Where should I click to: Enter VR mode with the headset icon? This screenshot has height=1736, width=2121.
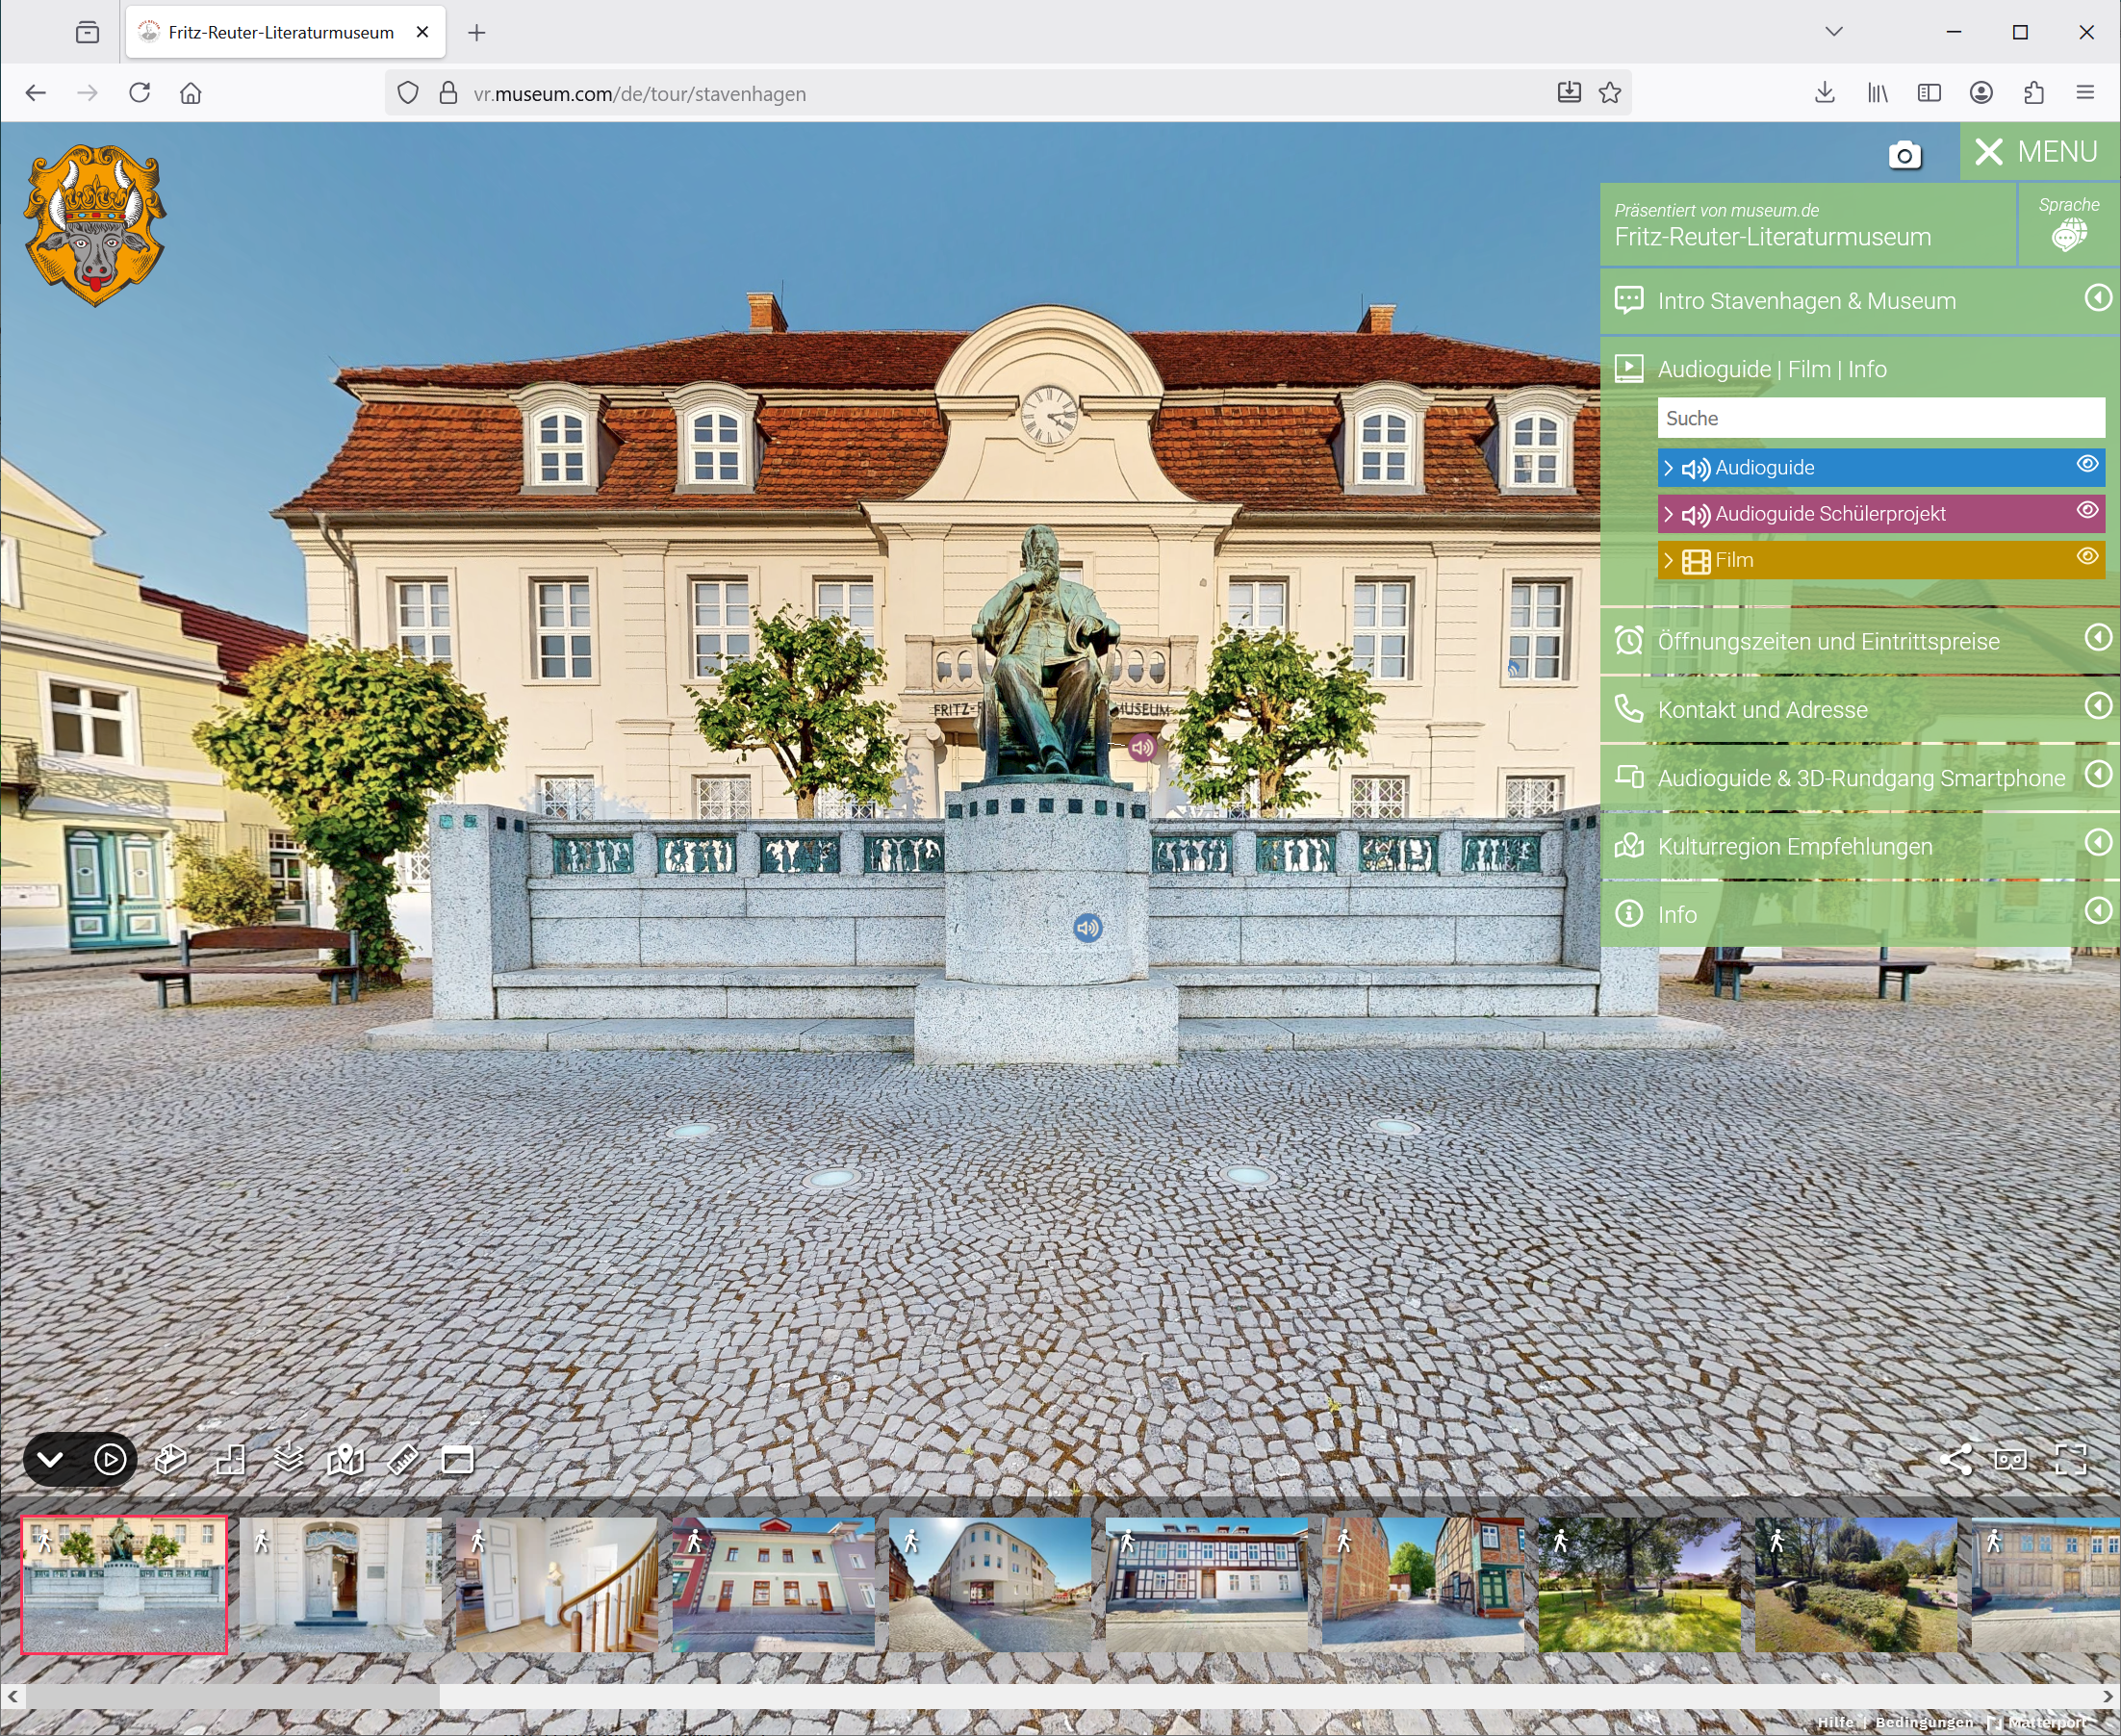2011,1459
